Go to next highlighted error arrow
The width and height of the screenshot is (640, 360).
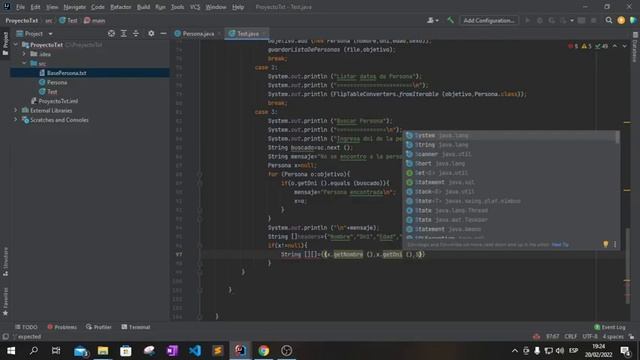click(624, 46)
